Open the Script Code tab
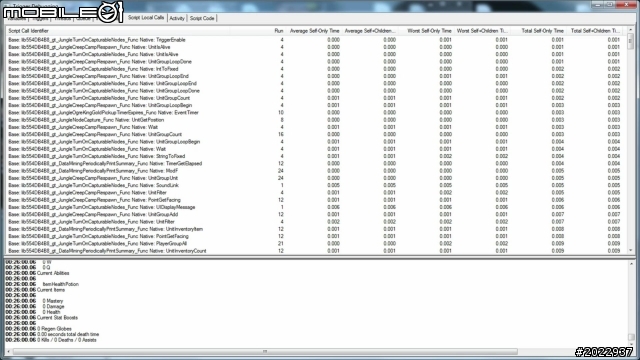640x360 pixels. (x=202, y=18)
